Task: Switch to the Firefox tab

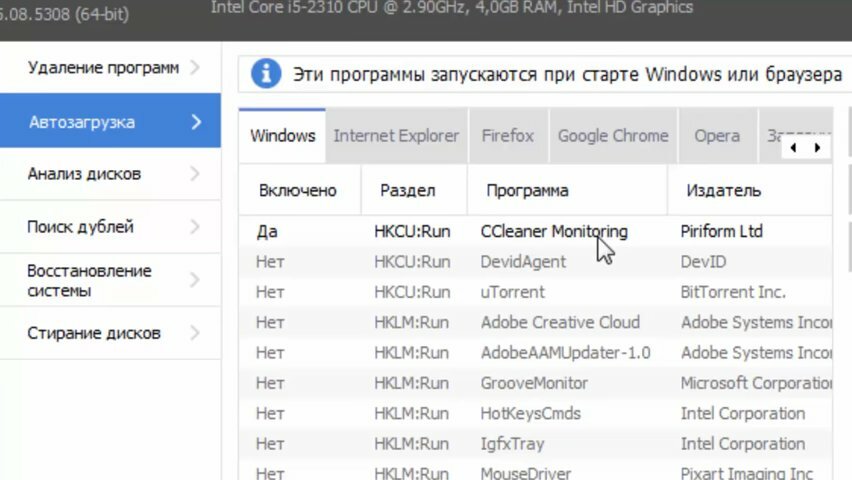Action: click(x=508, y=135)
